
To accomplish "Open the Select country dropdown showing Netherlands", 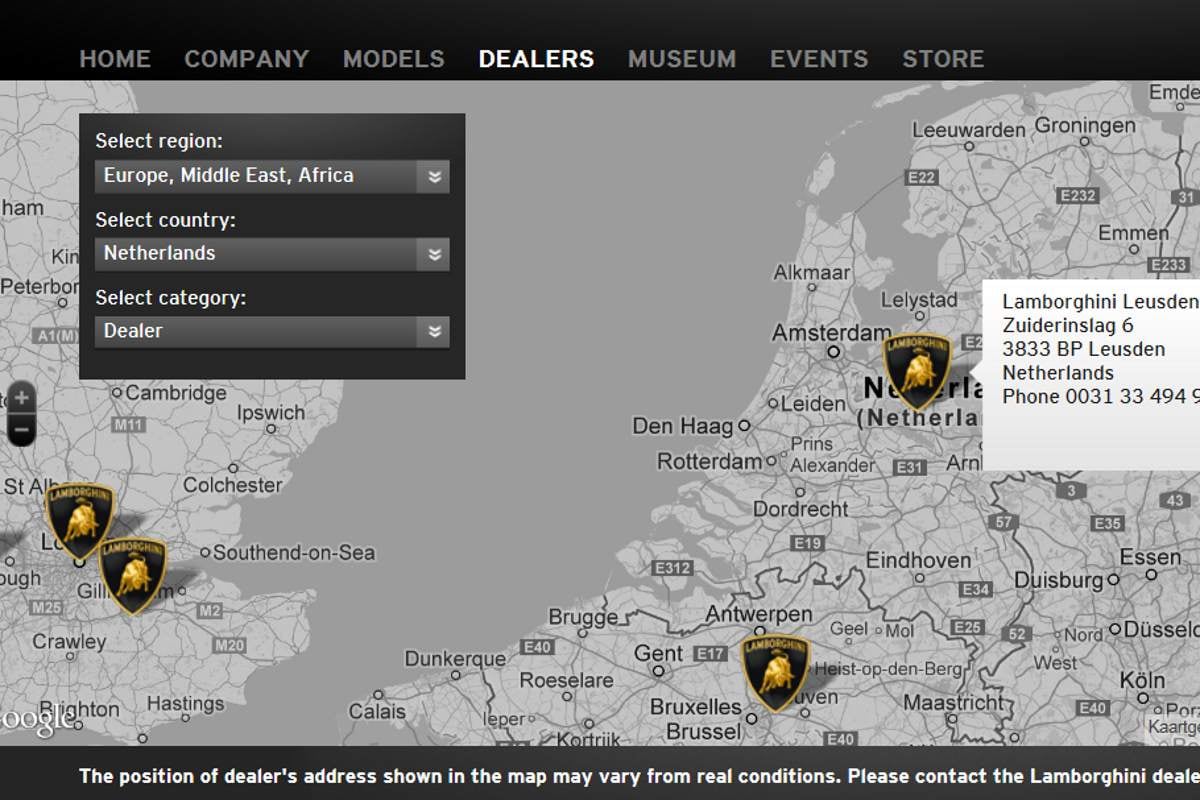I will coord(272,254).
